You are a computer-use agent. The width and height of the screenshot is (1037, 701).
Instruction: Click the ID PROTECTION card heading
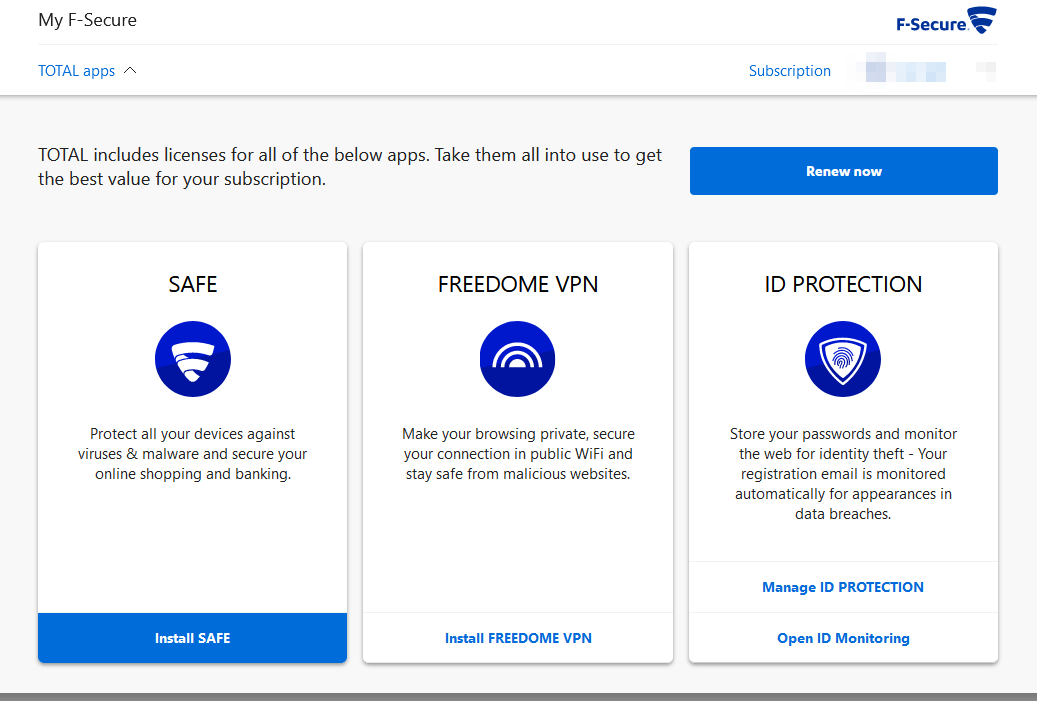click(843, 284)
